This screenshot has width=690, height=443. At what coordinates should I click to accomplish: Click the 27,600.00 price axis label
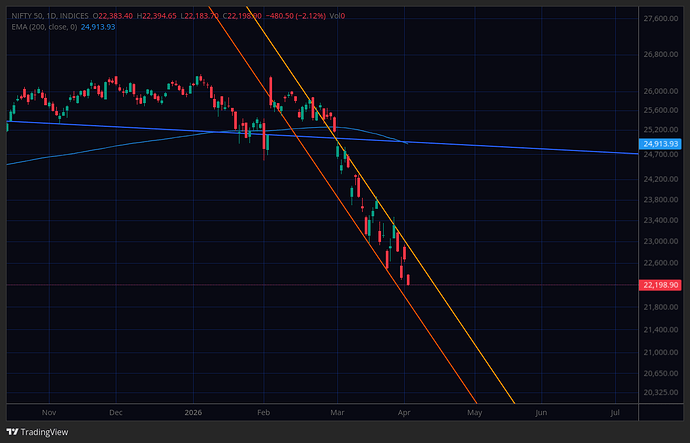[x=661, y=18]
